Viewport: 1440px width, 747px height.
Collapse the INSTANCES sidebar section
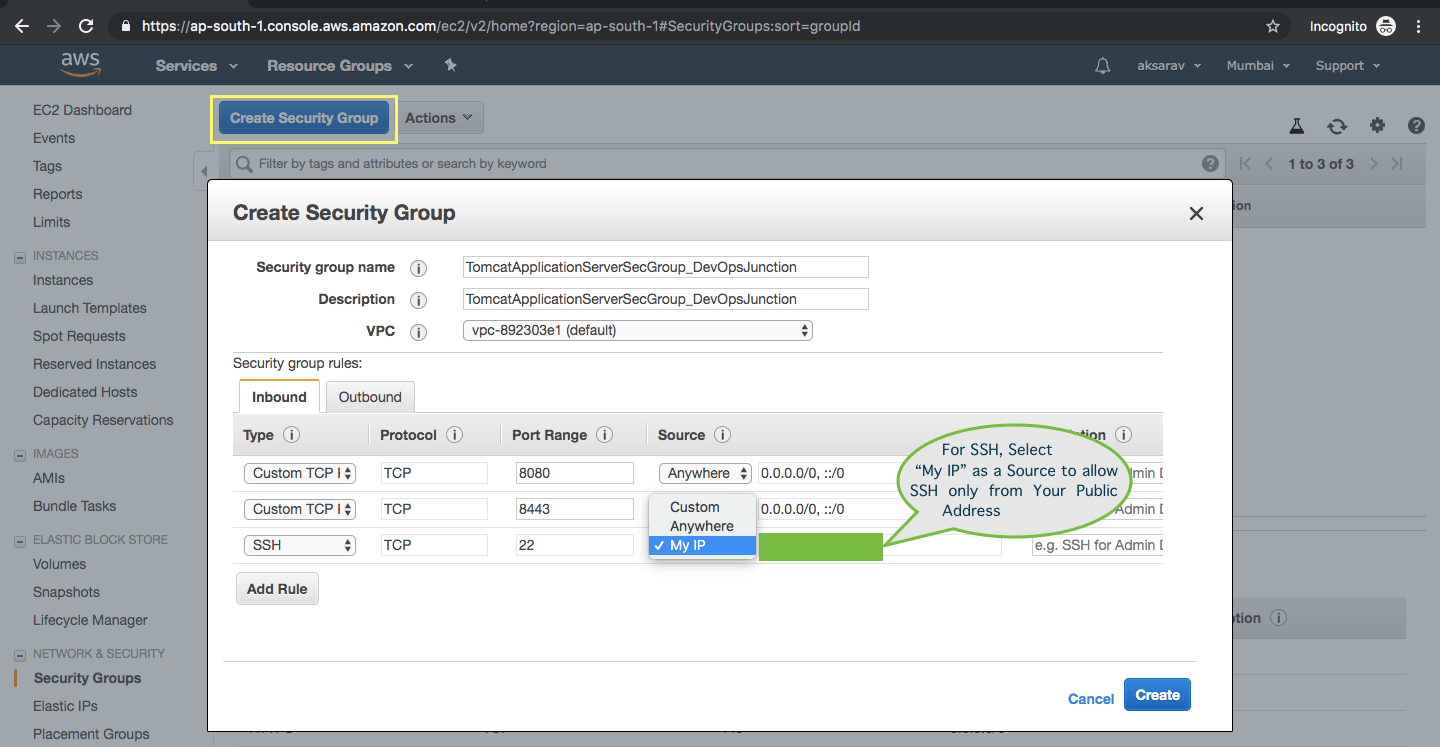pyautogui.click(x=20, y=256)
